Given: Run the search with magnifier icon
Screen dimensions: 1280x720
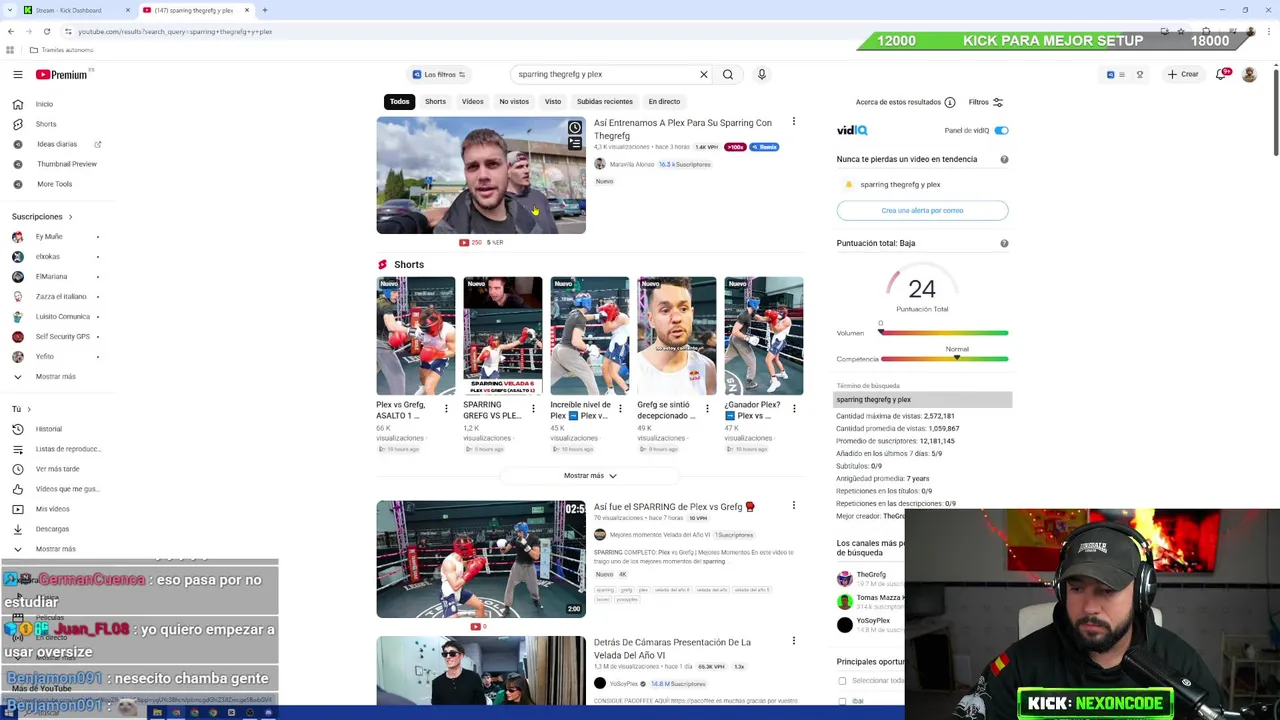Looking at the screenshot, I should (728, 74).
